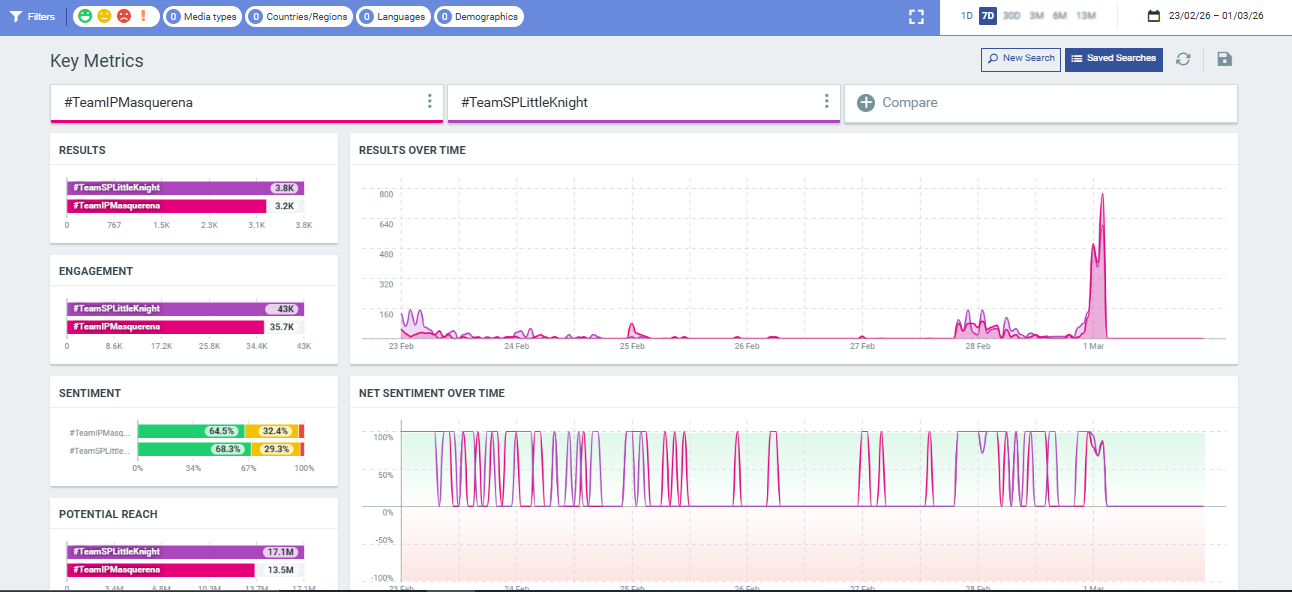The image size is (1292, 592).
Task: Select the 1D time range tab
Action: (966, 16)
